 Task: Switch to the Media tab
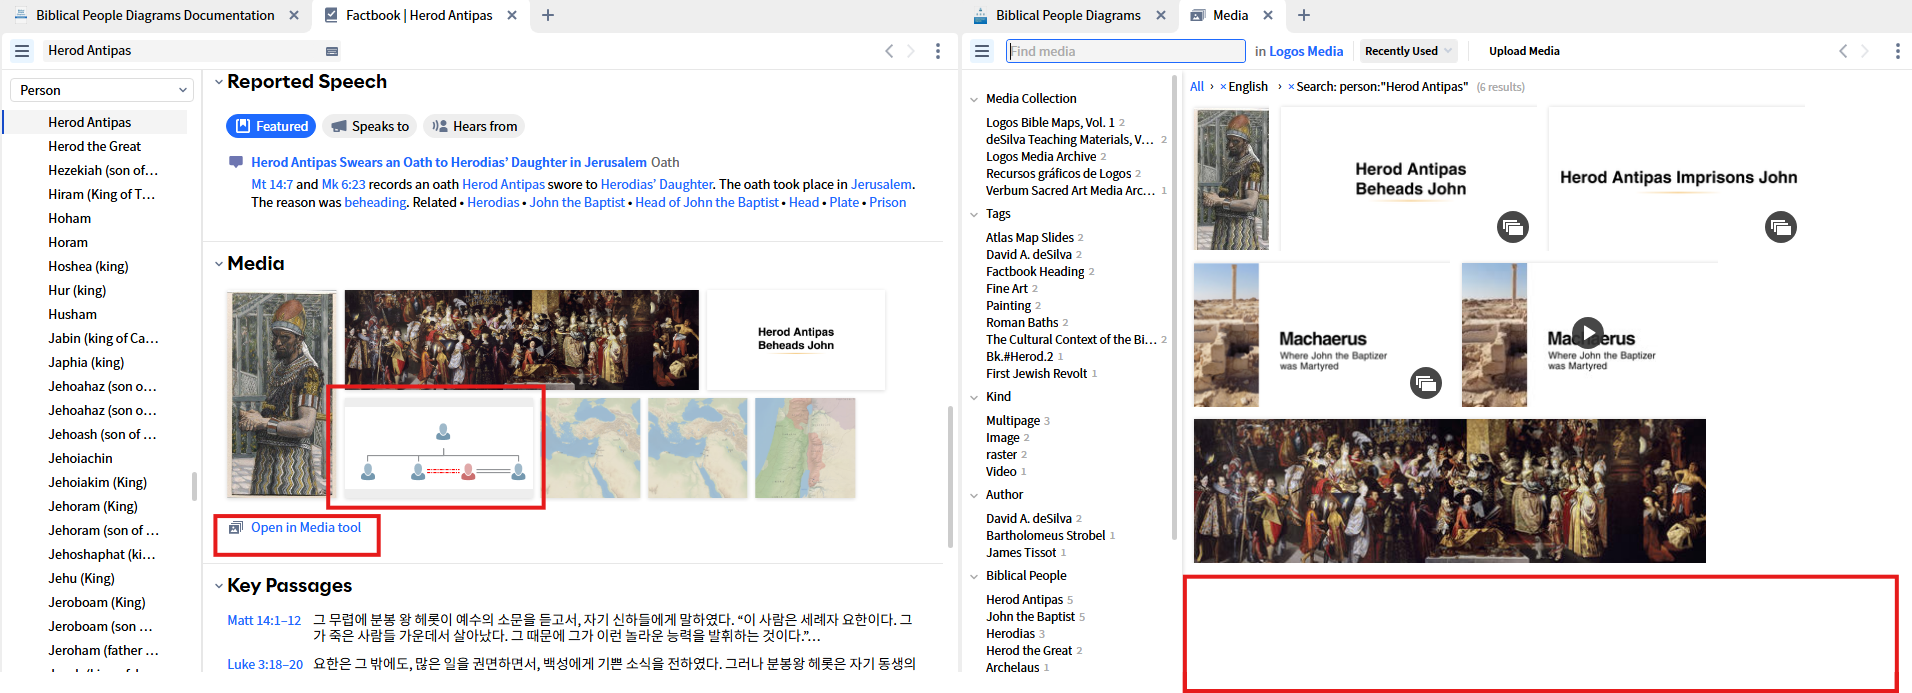tap(1230, 15)
